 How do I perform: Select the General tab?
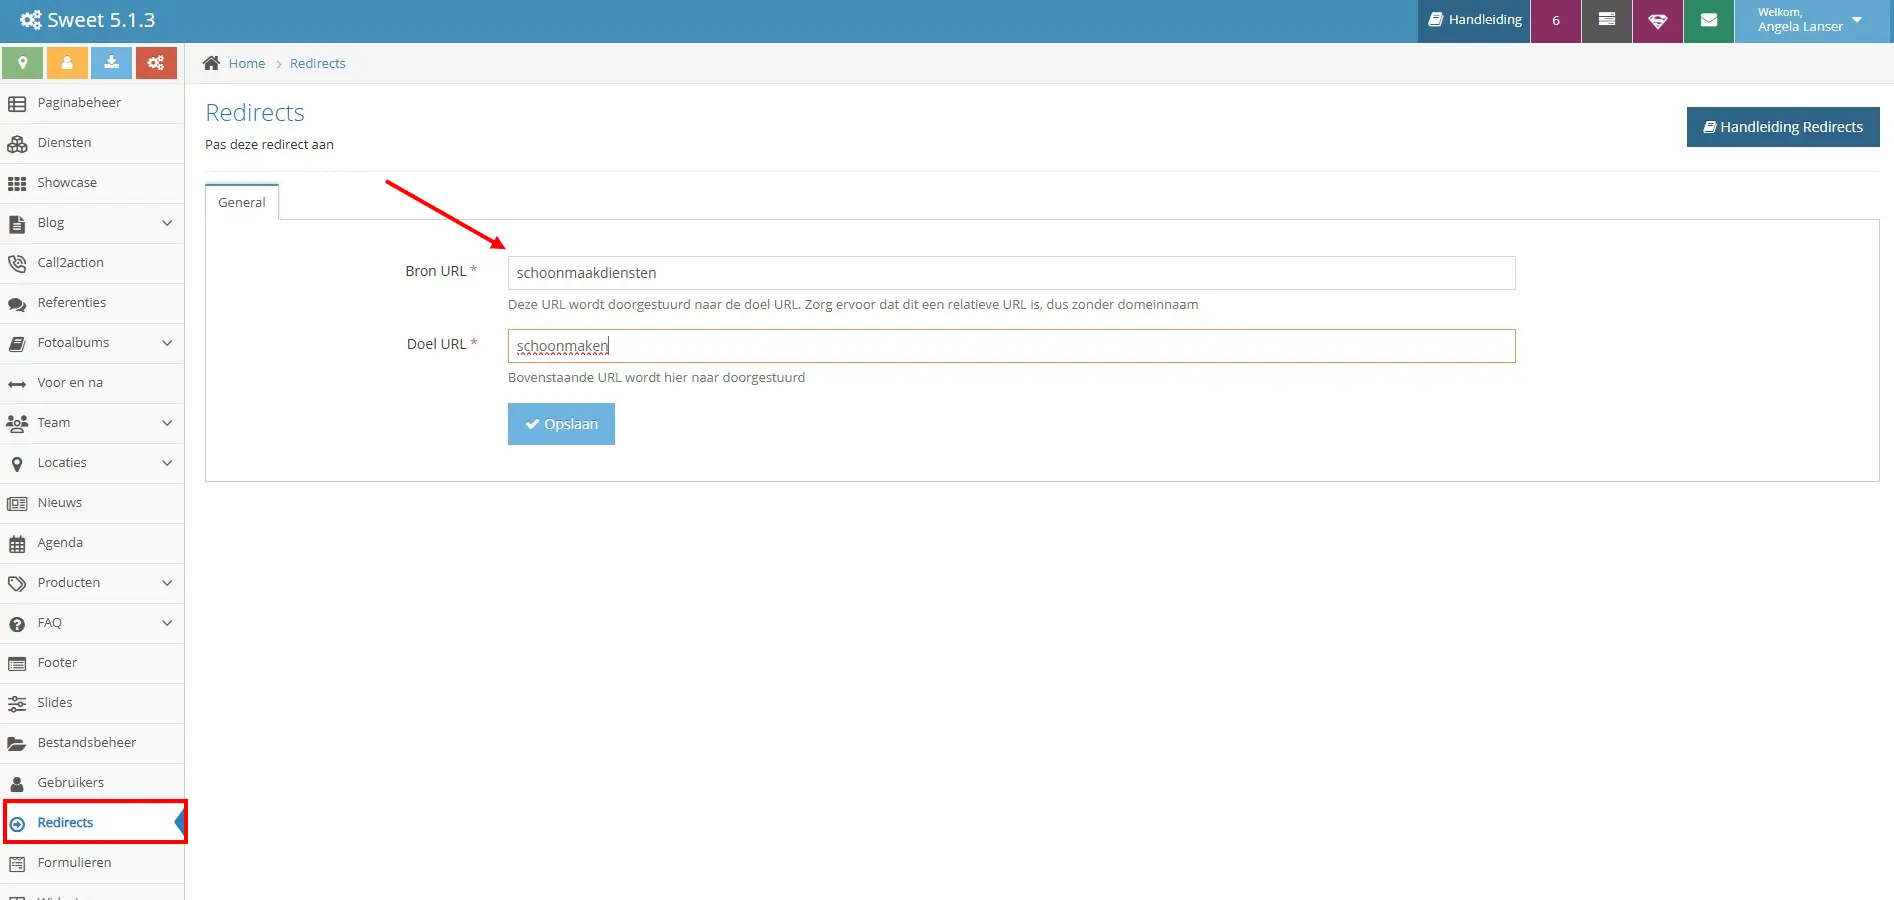pyautogui.click(x=242, y=202)
